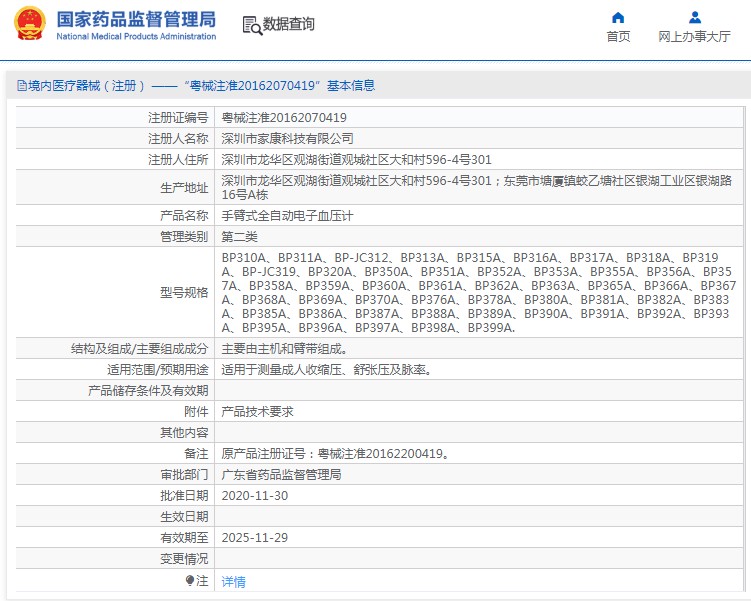The height and width of the screenshot is (601, 751).
Task: Click product name 手臂式全自动电子血压计
Action: [x=287, y=215]
